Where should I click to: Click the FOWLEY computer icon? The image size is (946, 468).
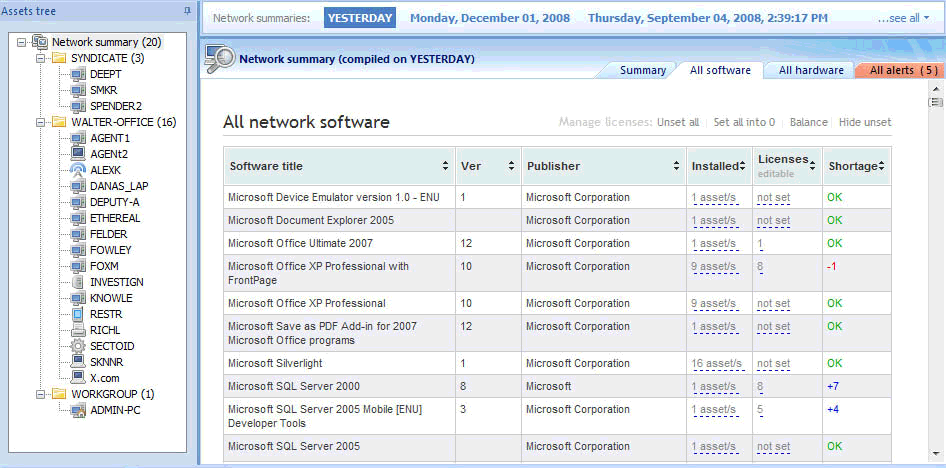pos(78,250)
